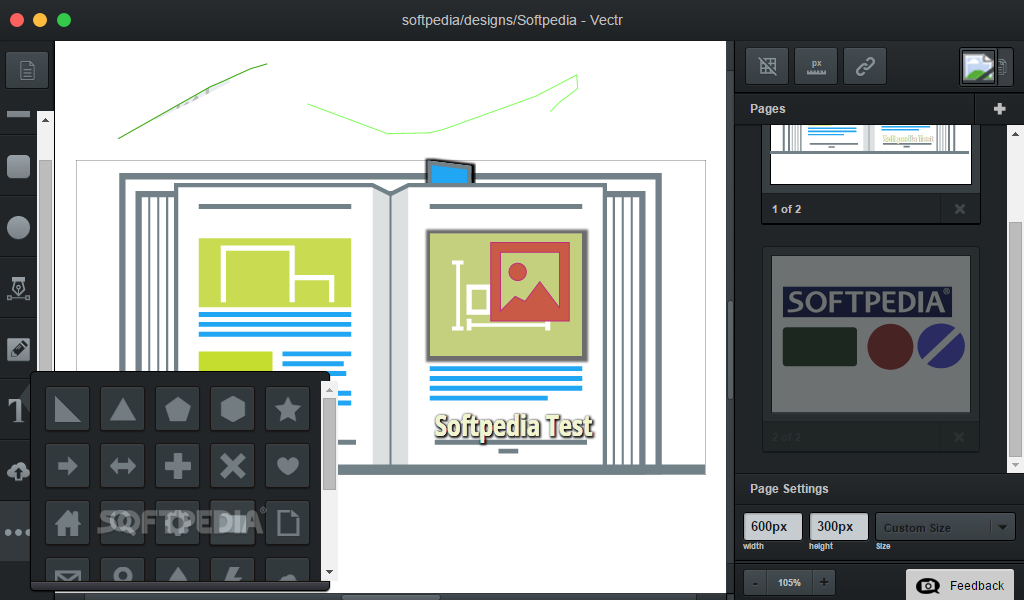Click the zoom in plus button

823,582
